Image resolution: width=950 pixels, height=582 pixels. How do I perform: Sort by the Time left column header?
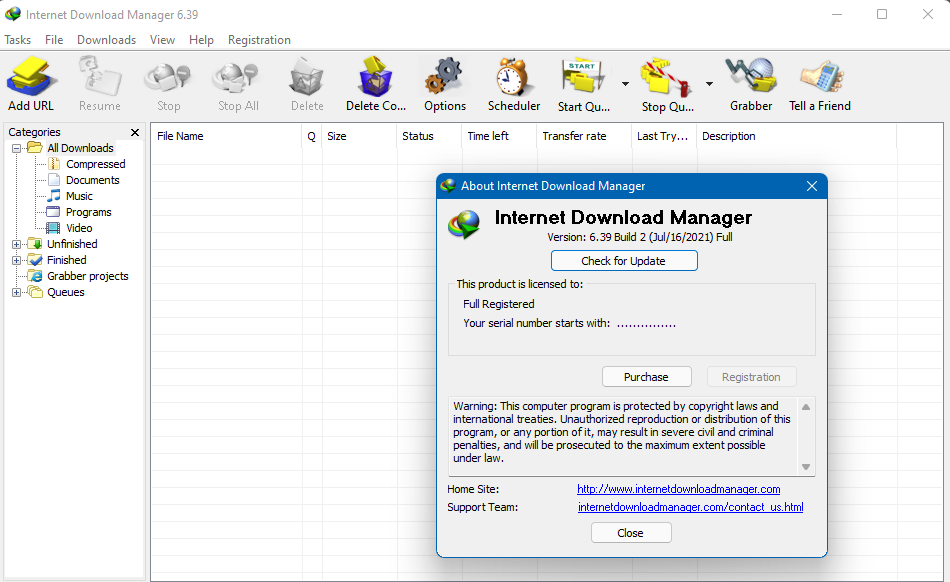pos(499,136)
